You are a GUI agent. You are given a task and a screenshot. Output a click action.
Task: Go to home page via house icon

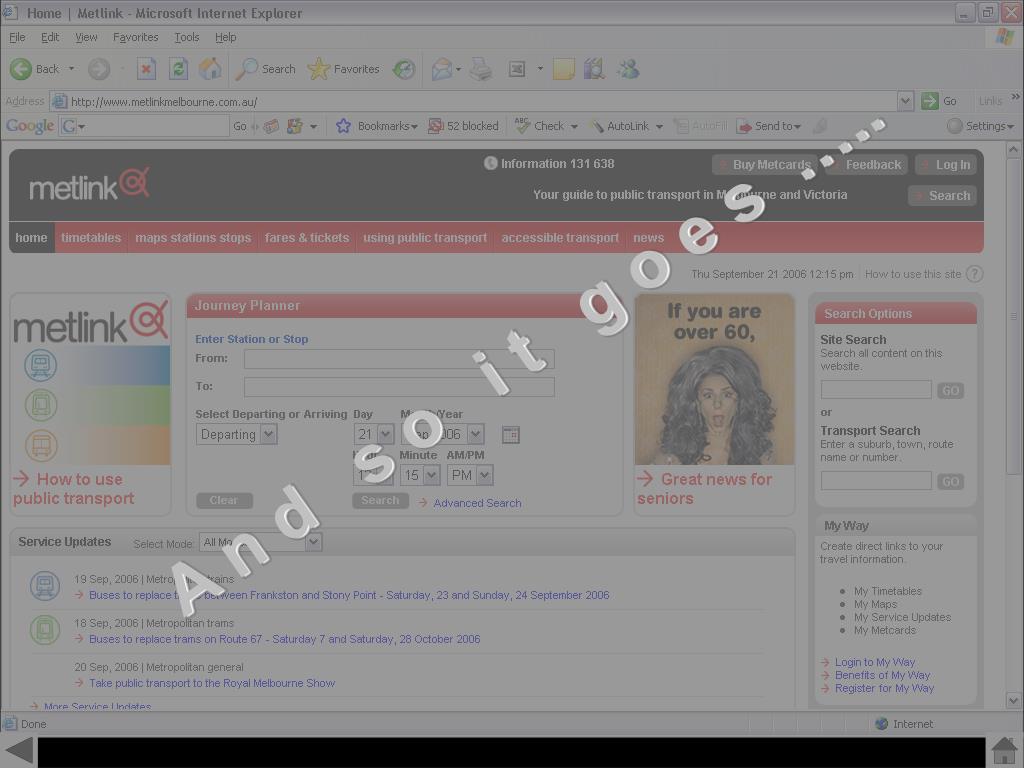(210, 69)
